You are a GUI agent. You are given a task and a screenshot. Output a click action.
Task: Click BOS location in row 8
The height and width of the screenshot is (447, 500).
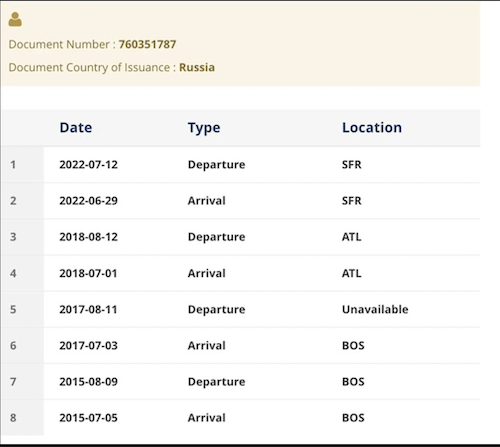[x=353, y=418]
